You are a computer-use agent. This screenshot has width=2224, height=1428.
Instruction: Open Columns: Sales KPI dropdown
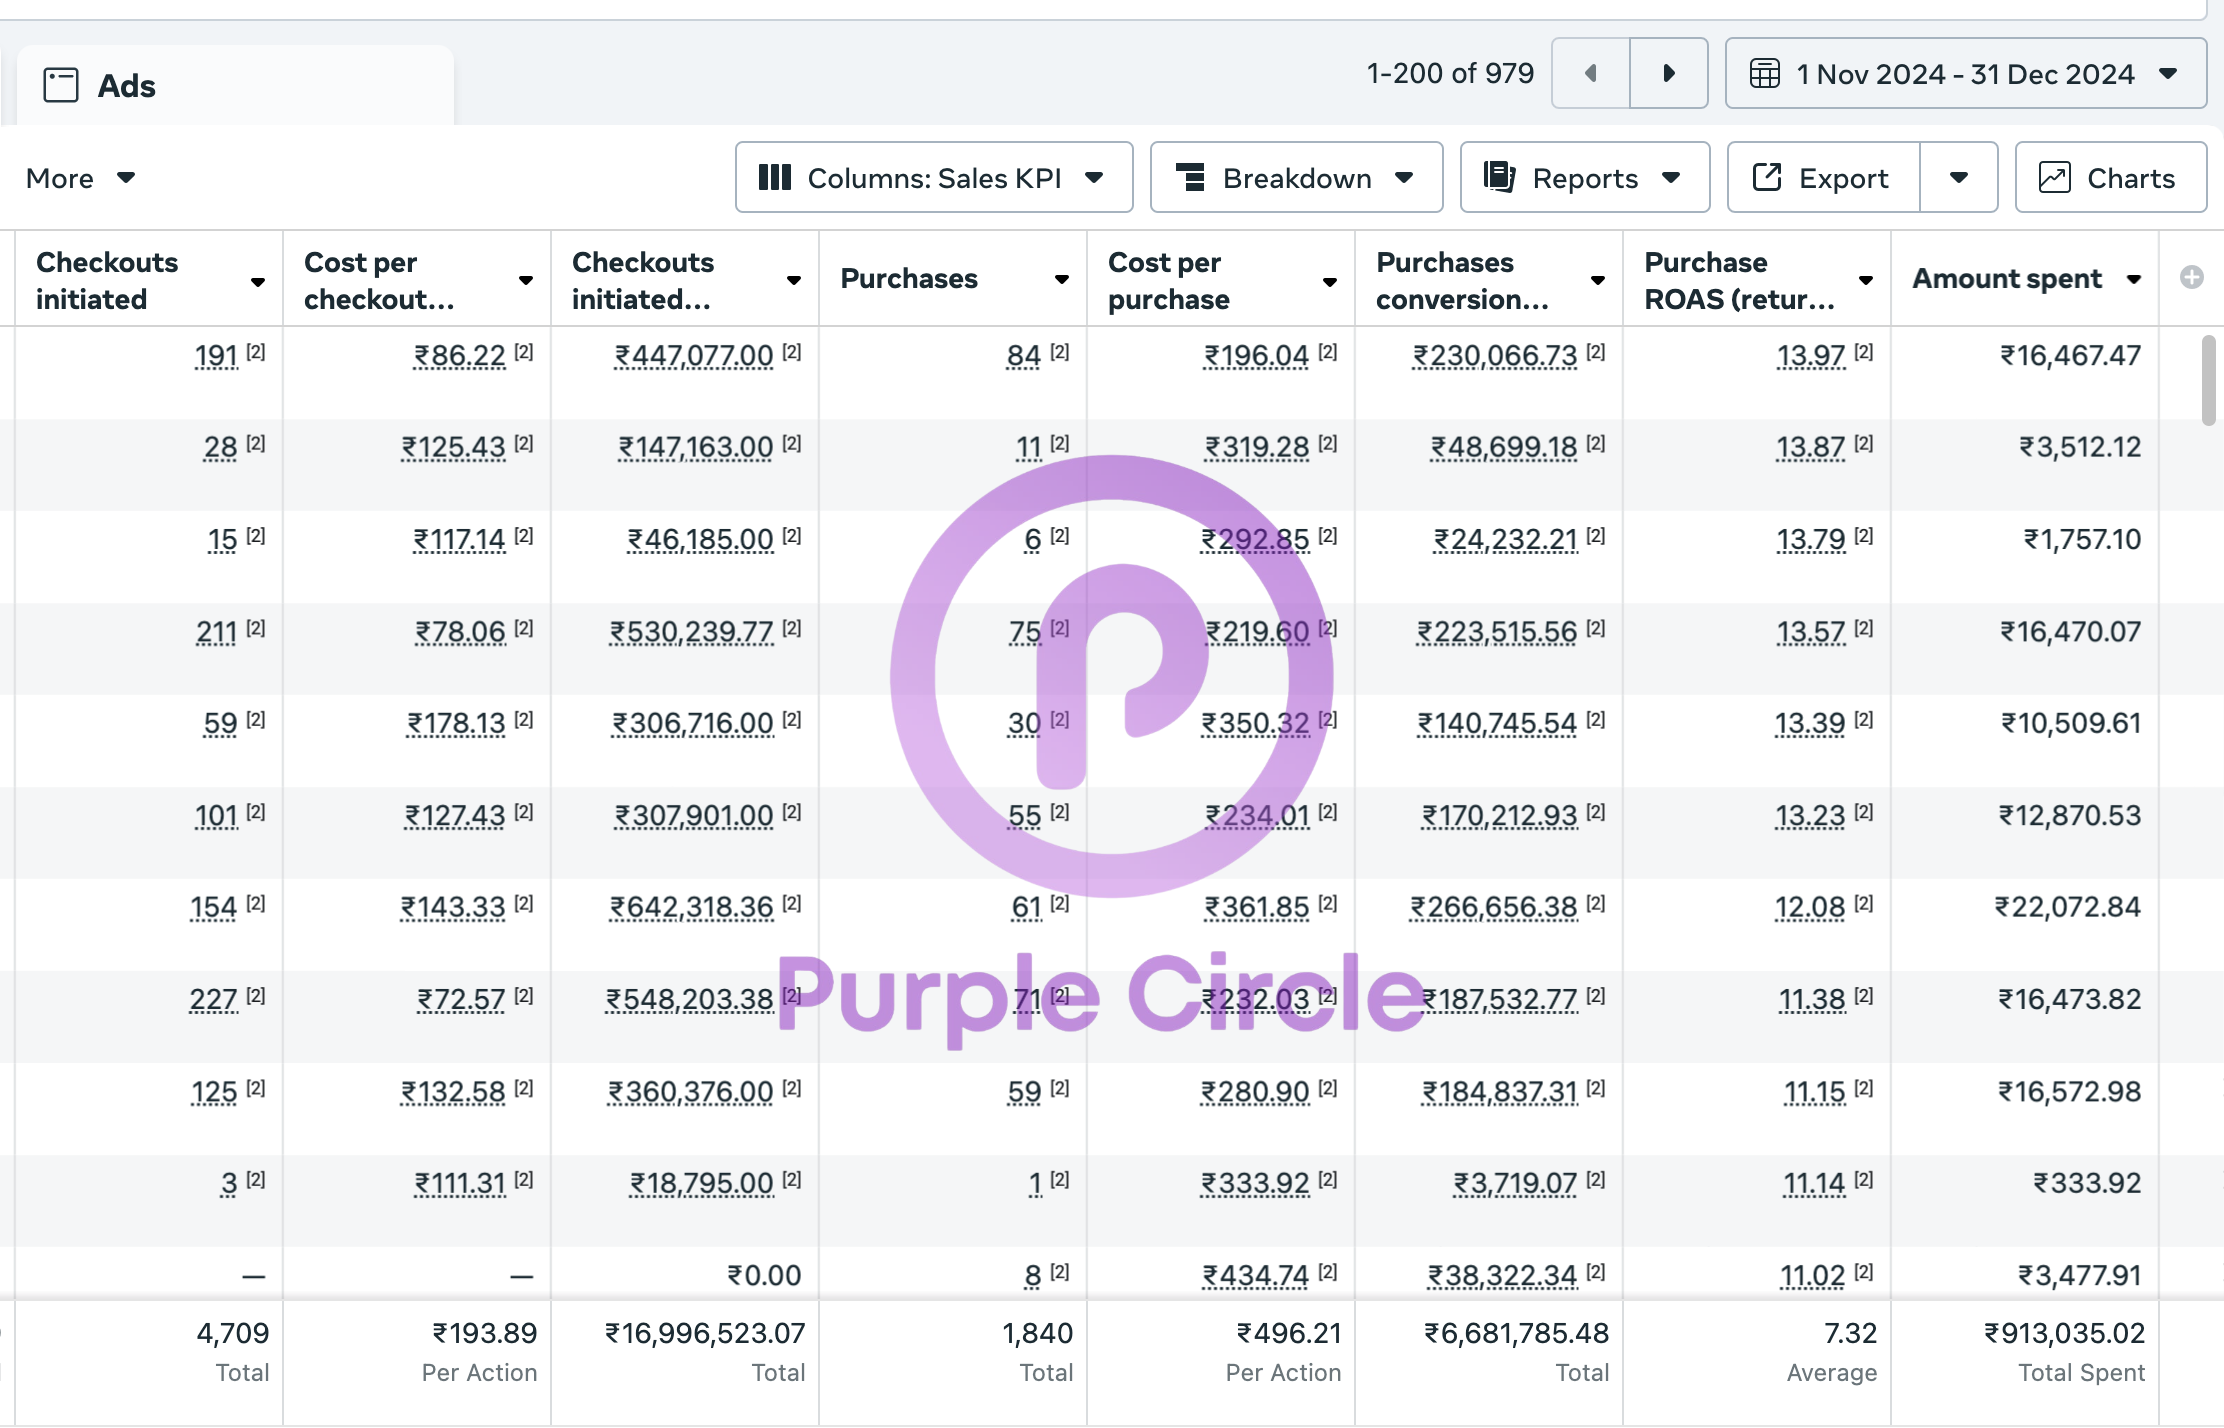point(933,177)
